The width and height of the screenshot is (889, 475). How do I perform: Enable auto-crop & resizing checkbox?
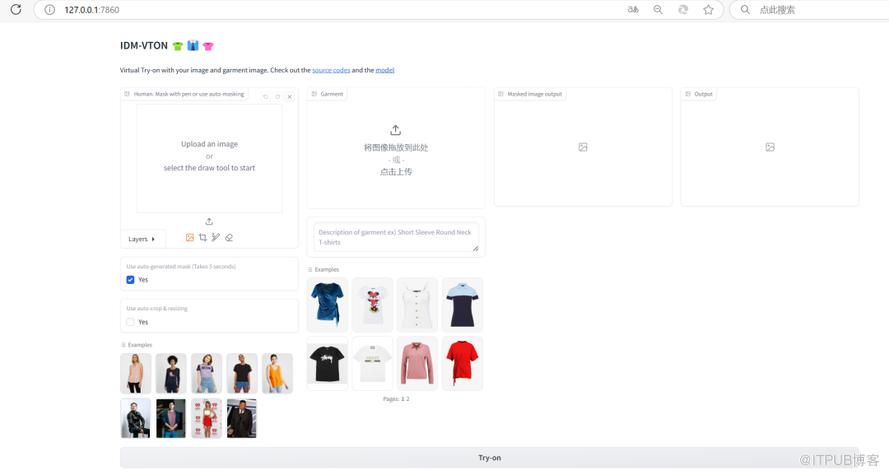point(131,322)
